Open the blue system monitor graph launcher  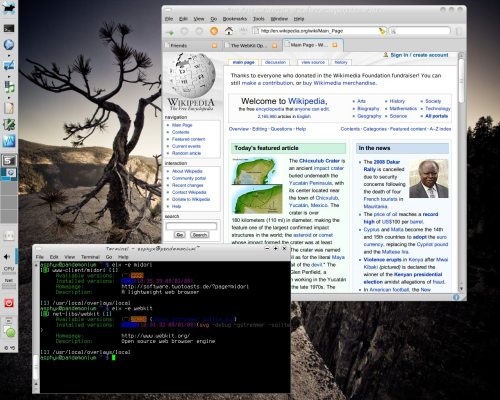coord(9,141)
